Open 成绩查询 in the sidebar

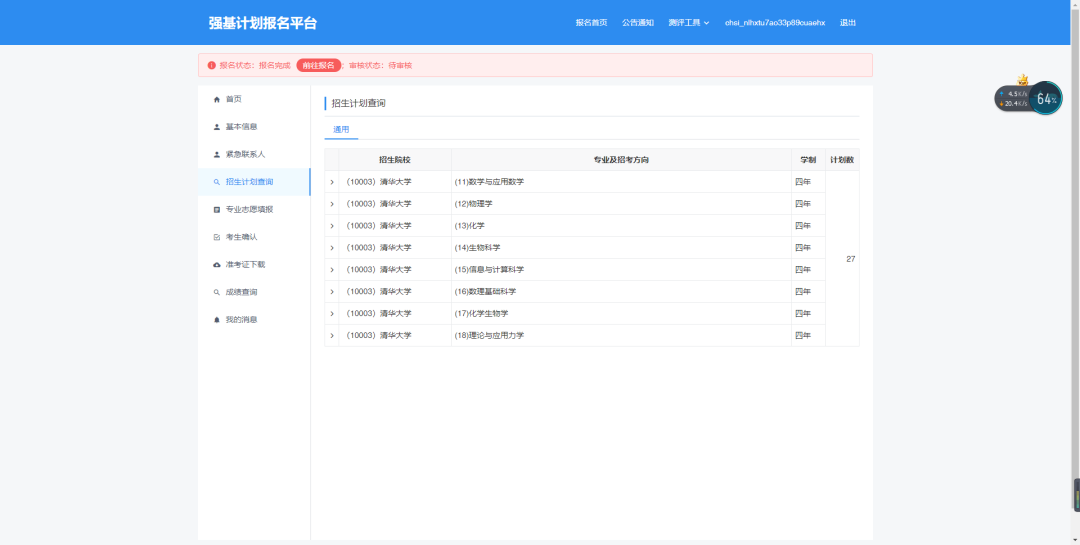click(254, 292)
